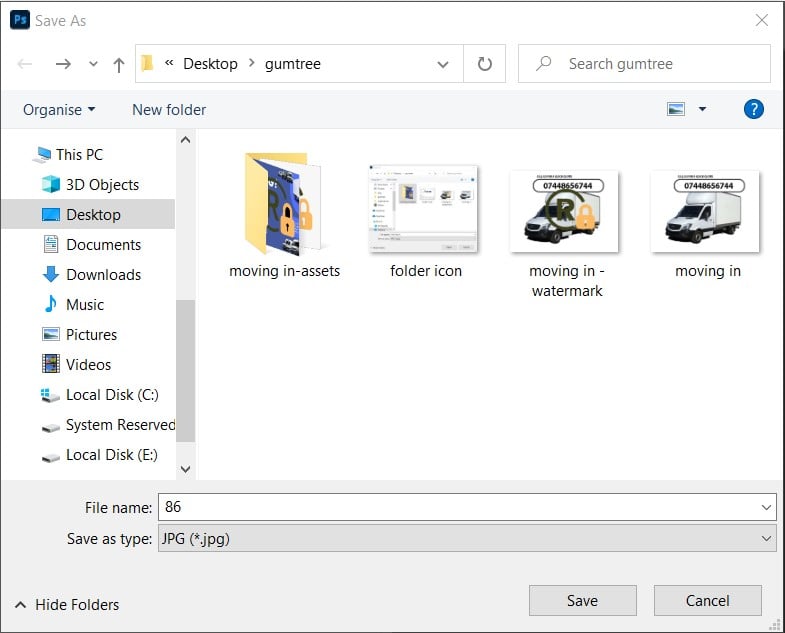785x633 pixels.
Task: Select gumtree in the address breadcrumb
Action: 293,64
